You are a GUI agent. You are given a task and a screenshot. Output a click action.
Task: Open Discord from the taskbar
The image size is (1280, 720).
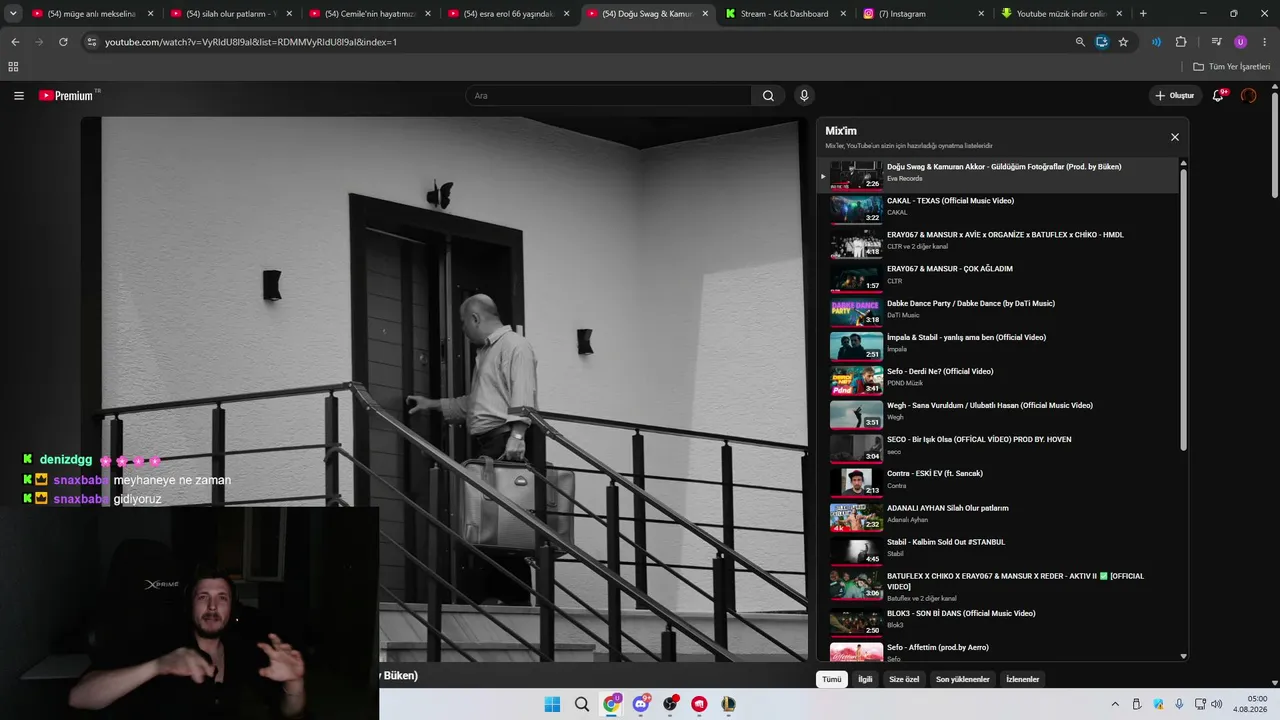tap(641, 704)
